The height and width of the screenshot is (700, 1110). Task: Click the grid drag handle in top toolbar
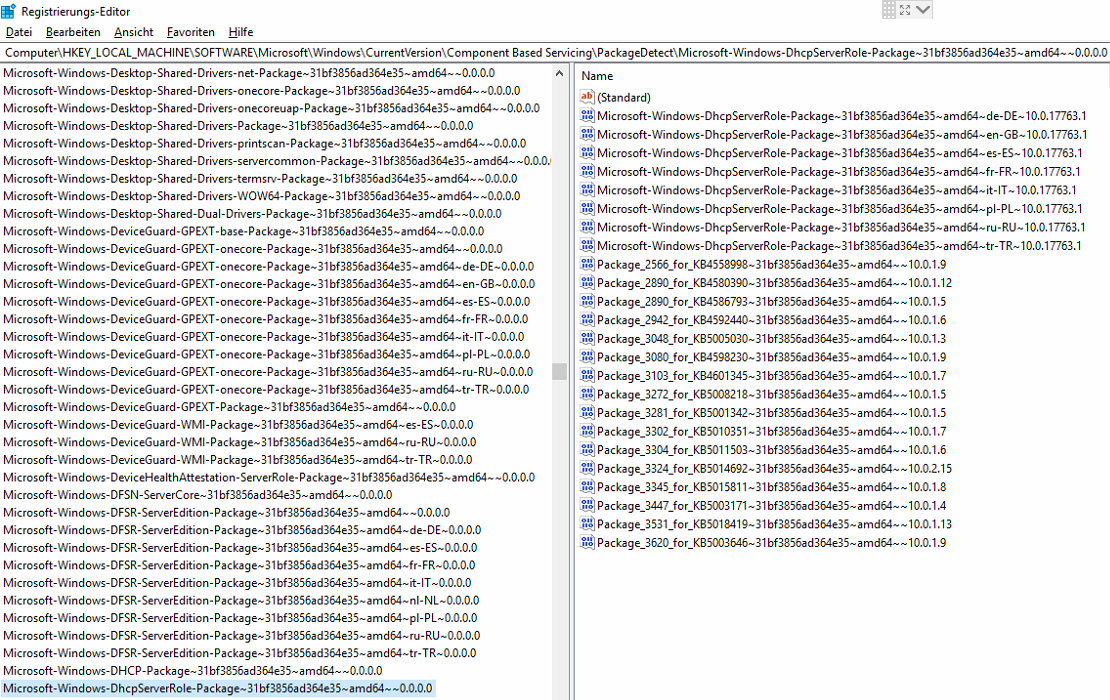[x=889, y=10]
